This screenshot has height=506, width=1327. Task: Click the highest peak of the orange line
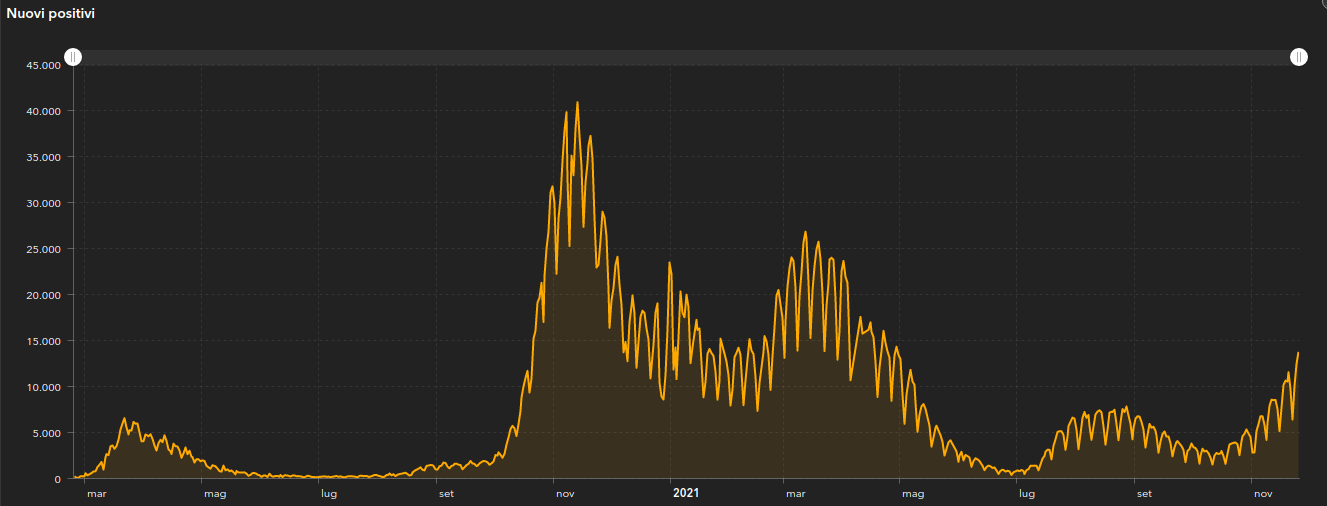tap(577, 102)
